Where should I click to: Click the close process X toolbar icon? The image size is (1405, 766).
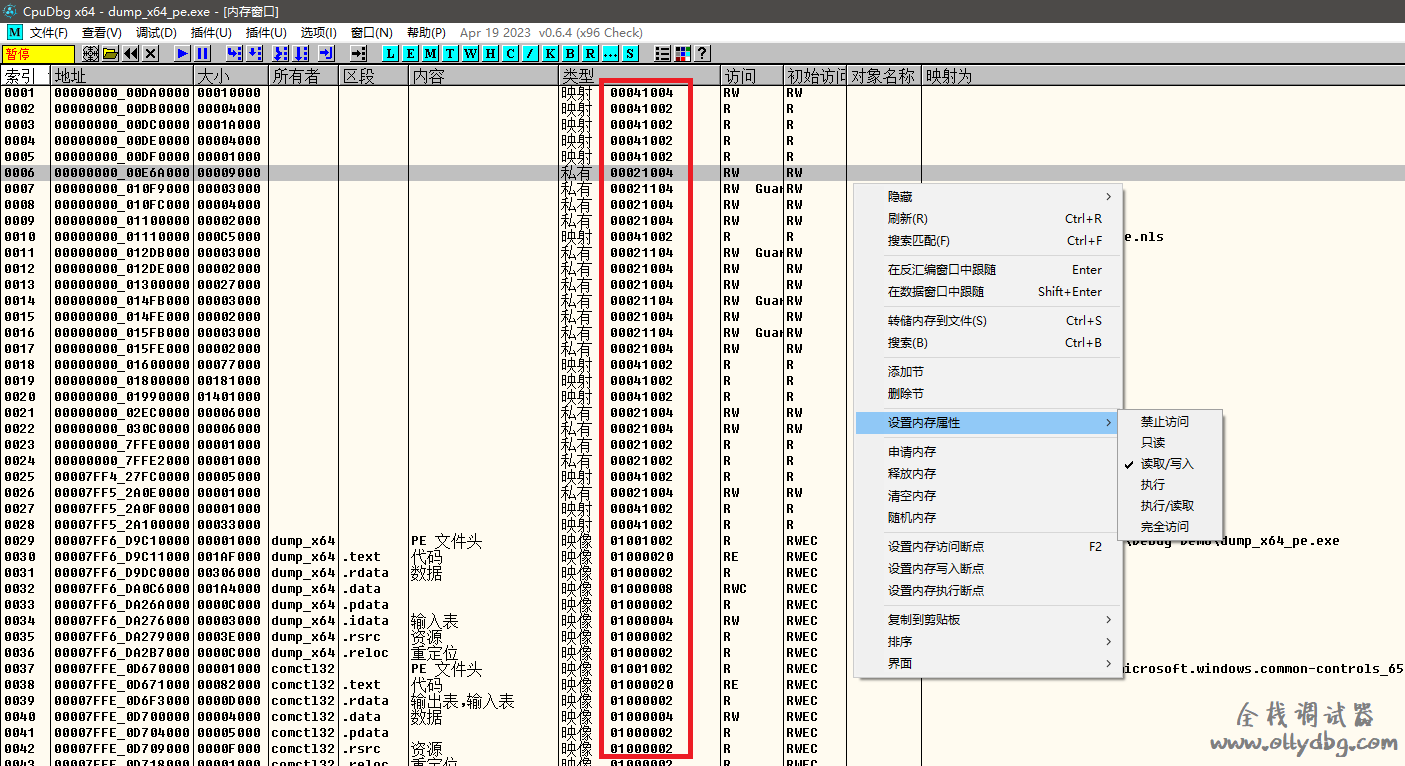click(150, 53)
